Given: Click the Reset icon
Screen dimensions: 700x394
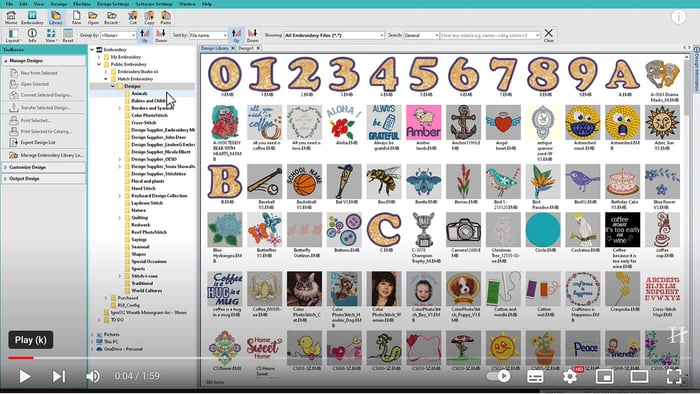Looking at the screenshot, I should point(68,35).
